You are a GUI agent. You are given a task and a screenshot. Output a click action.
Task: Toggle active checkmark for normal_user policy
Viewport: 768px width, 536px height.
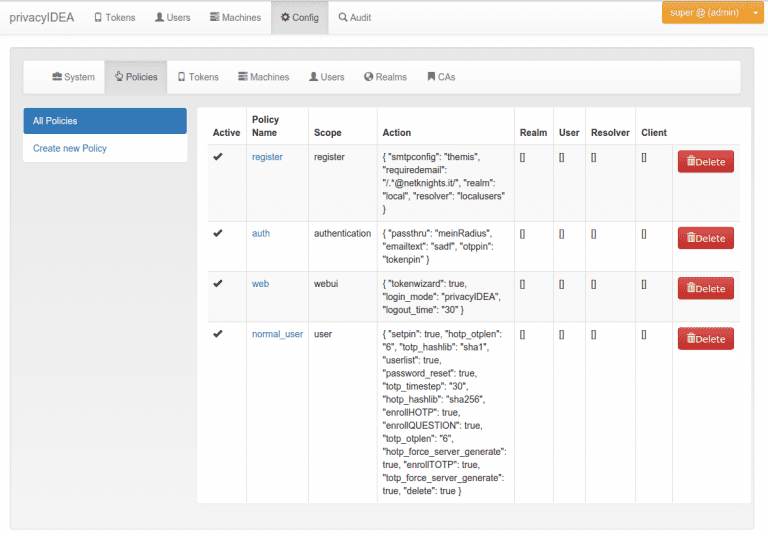(x=218, y=334)
